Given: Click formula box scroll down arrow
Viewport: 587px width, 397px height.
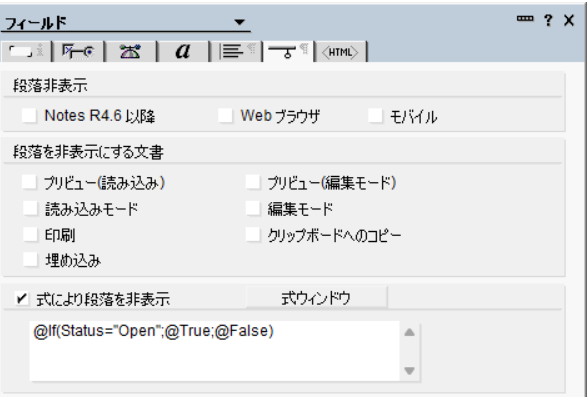Looking at the screenshot, I should (x=410, y=370).
